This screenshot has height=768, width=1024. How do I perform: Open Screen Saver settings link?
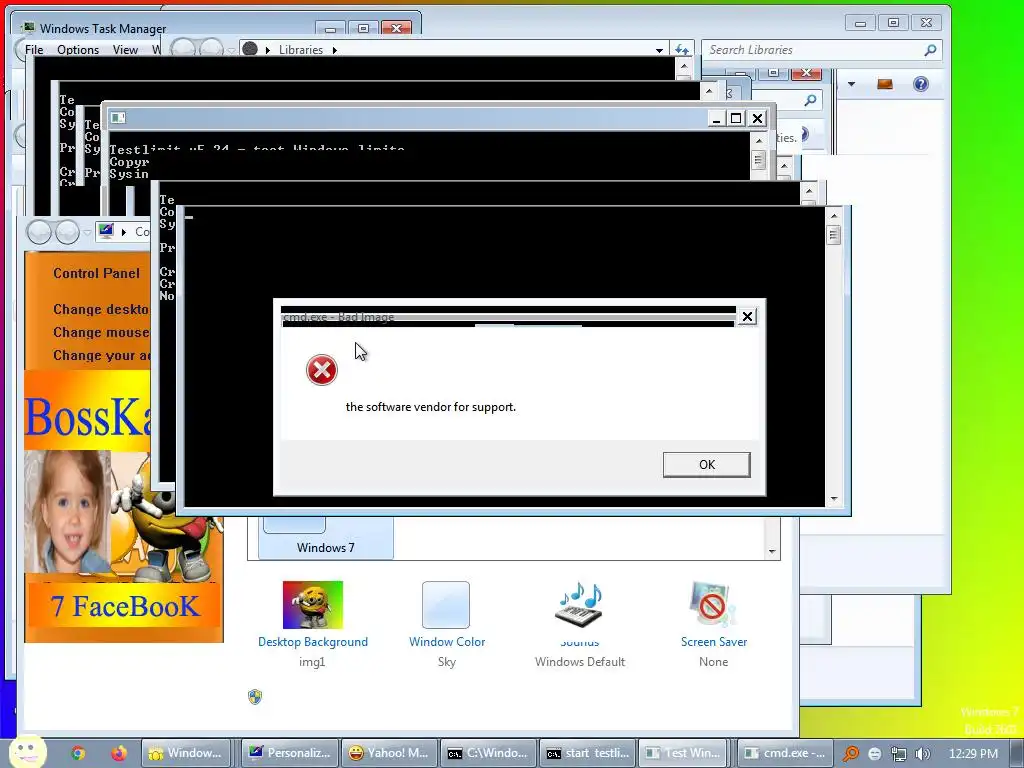click(714, 642)
